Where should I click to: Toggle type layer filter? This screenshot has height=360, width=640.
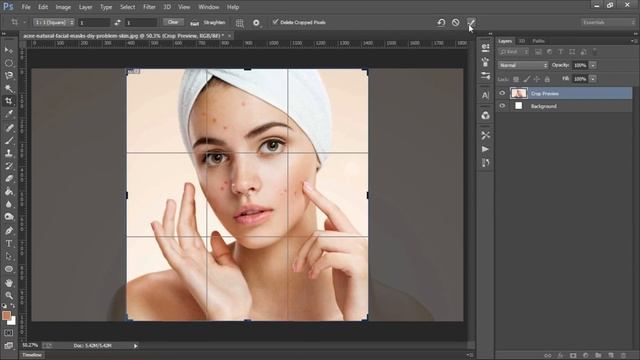560,52
